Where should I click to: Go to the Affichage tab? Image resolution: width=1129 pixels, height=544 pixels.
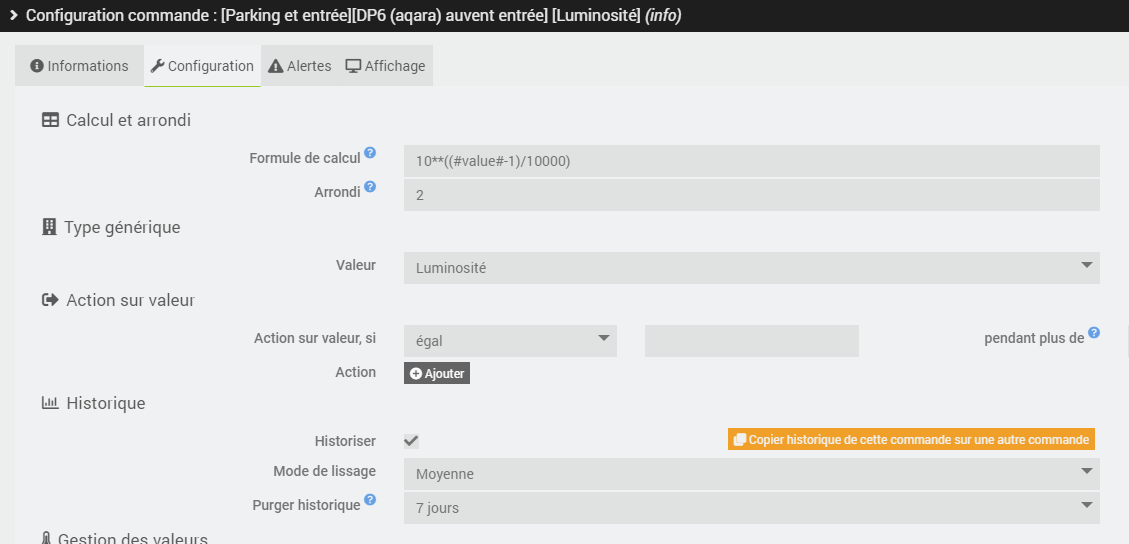click(x=386, y=66)
